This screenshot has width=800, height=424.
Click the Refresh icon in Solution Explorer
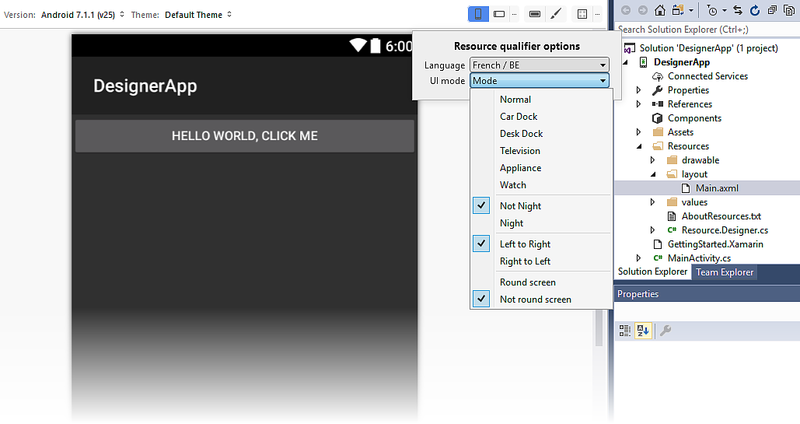pos(755,10)
